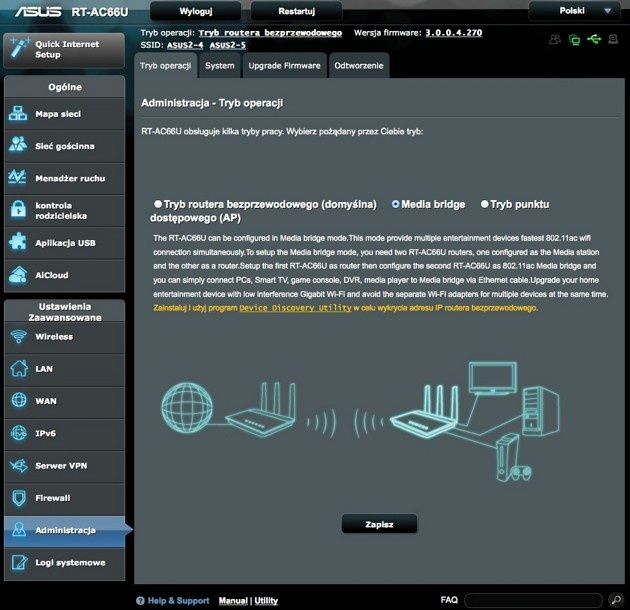
Task: Open the Quick Internet Setup wand icon
Action: pyautogui.click(x=19, y=48)
